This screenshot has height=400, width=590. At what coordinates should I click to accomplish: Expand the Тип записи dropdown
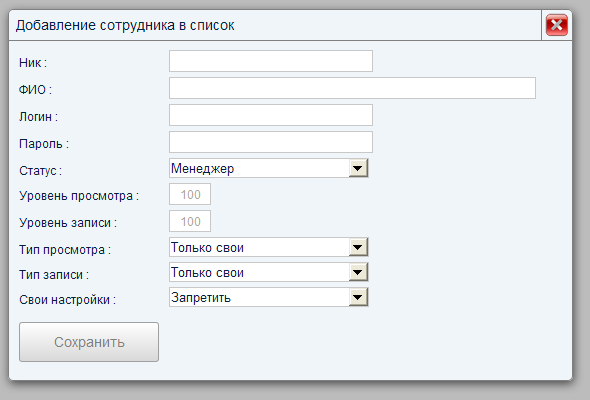269,272
